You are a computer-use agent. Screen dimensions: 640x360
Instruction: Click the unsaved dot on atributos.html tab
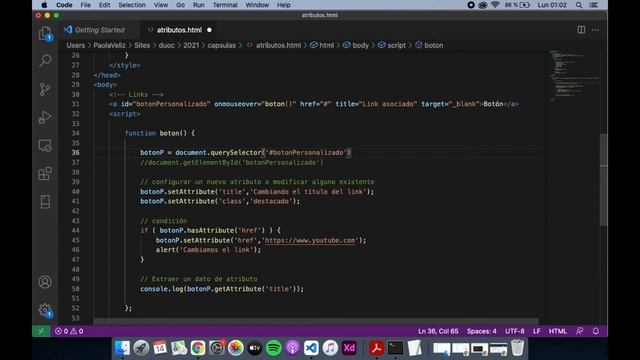tap(209, 30)
